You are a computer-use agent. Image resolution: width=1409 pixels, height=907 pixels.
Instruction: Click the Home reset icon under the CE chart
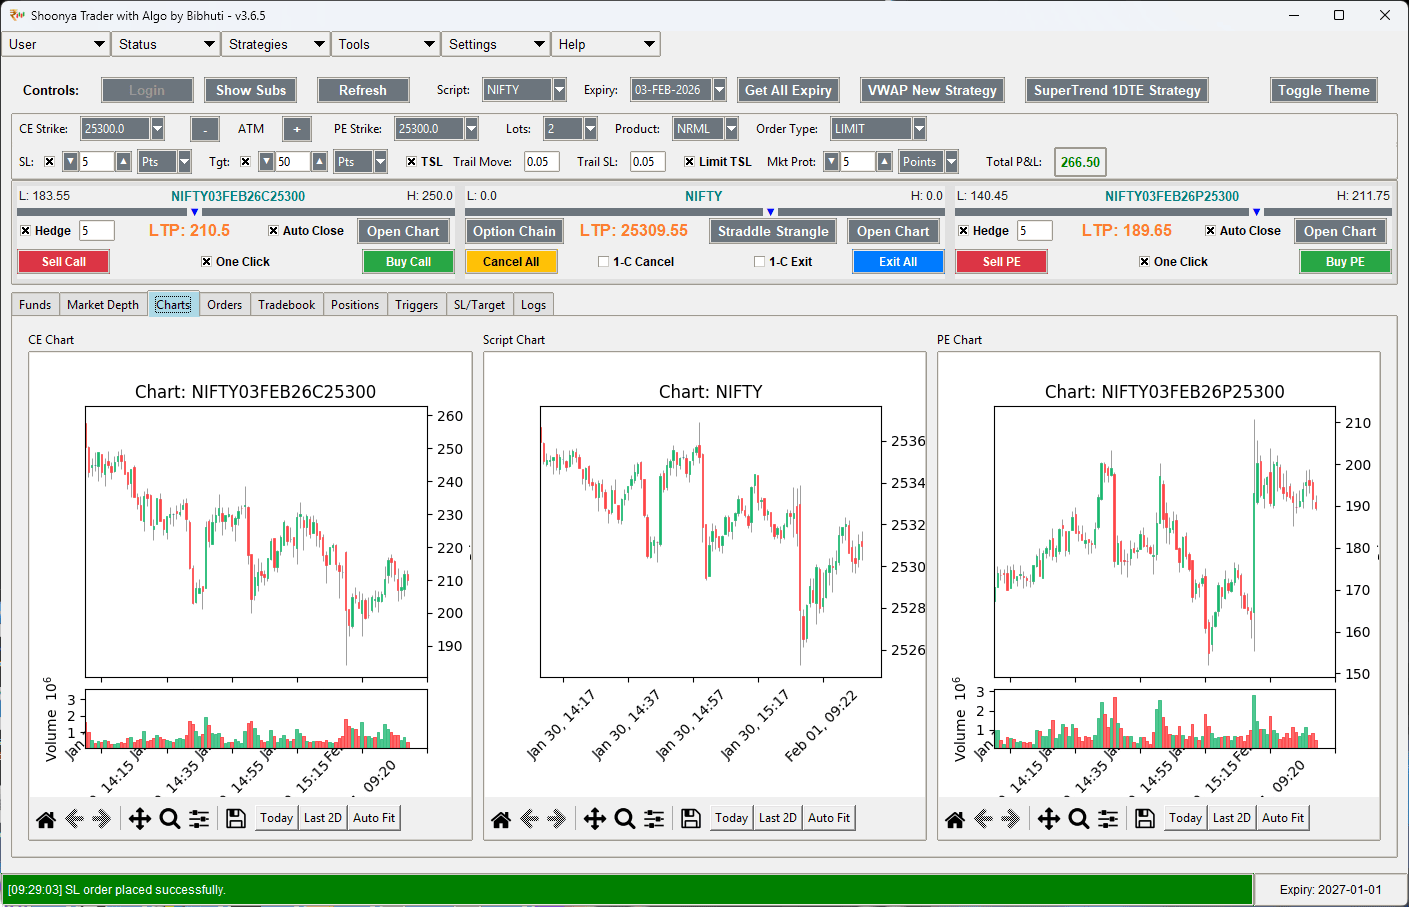click(45, 819)
